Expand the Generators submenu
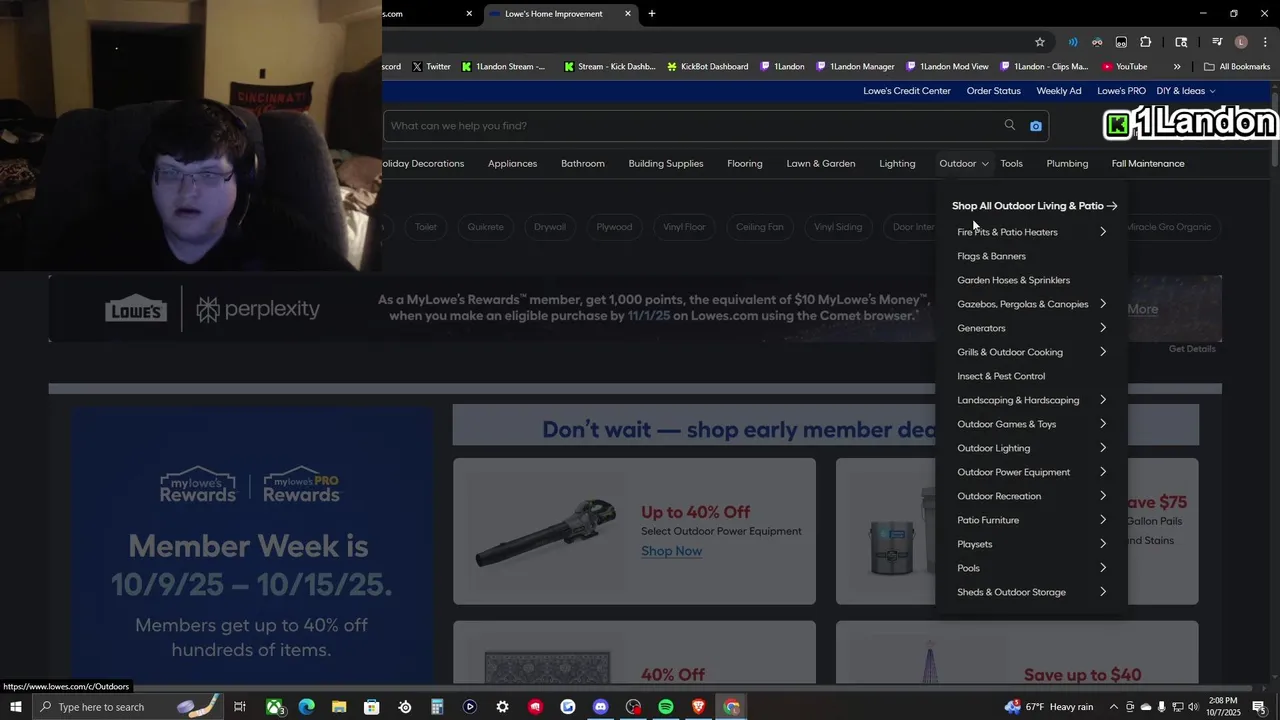This screenshot has height=720, width=1280. pyautogui.click(x=1103, y=328)
